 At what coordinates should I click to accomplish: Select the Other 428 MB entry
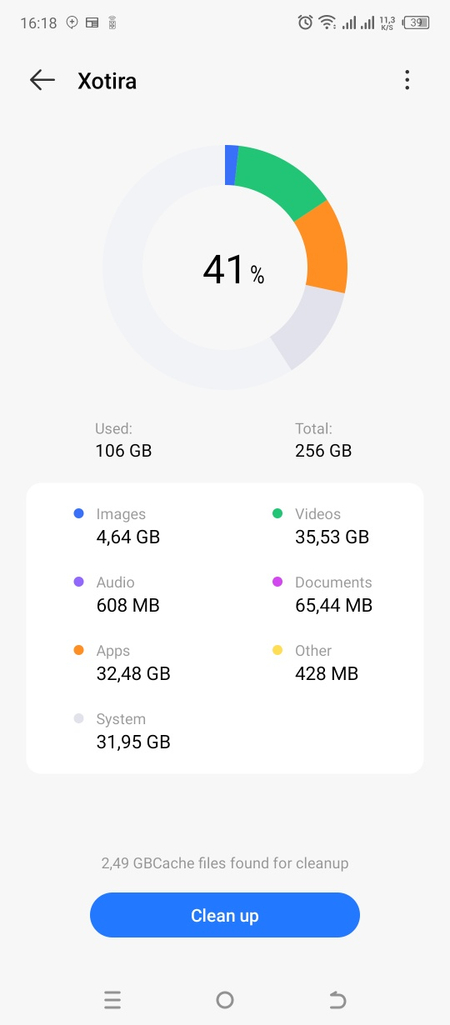315,662
